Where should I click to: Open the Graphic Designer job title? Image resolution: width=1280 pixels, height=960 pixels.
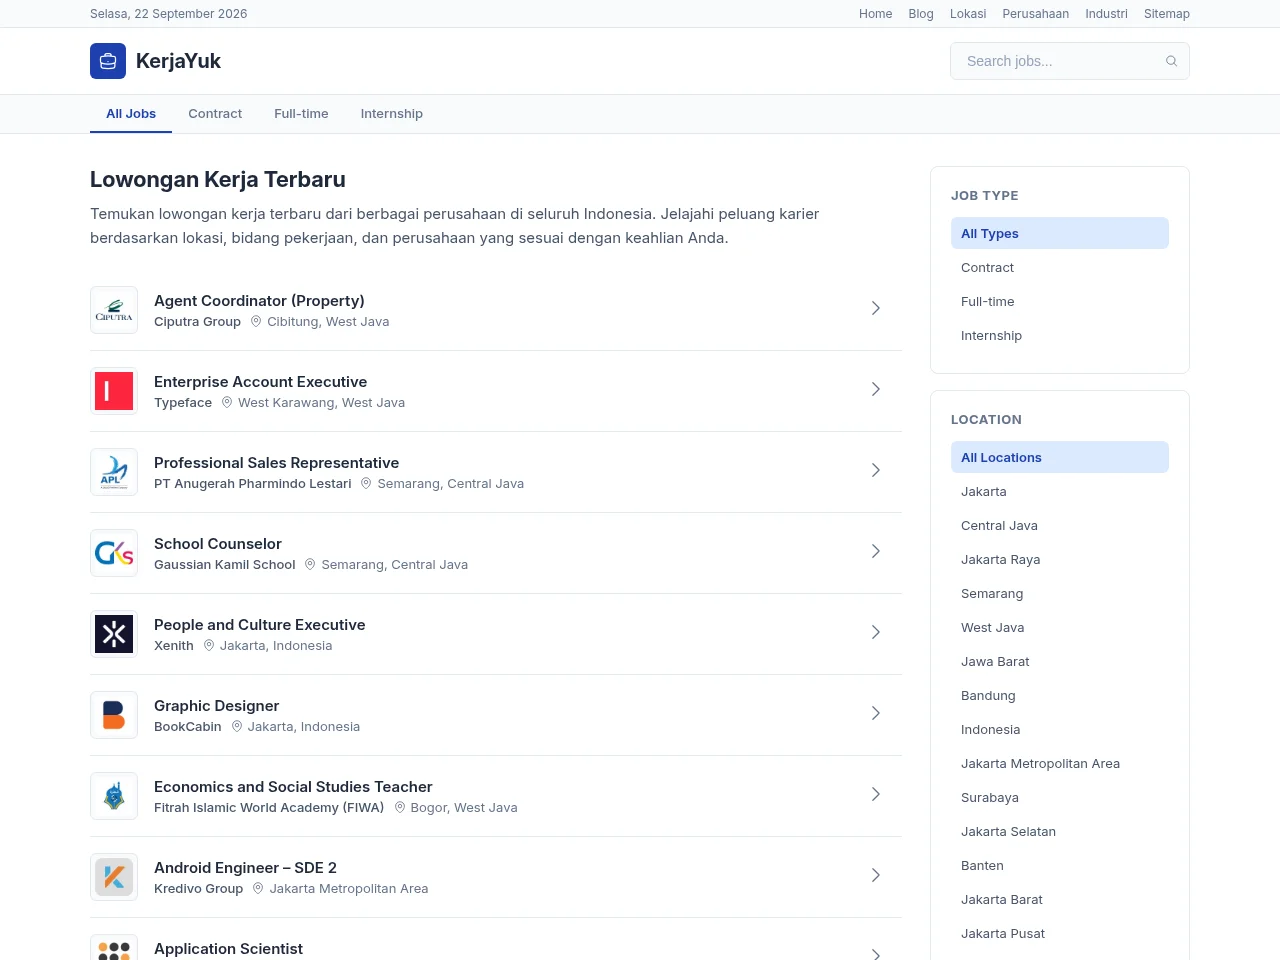[x=216, y=705]
